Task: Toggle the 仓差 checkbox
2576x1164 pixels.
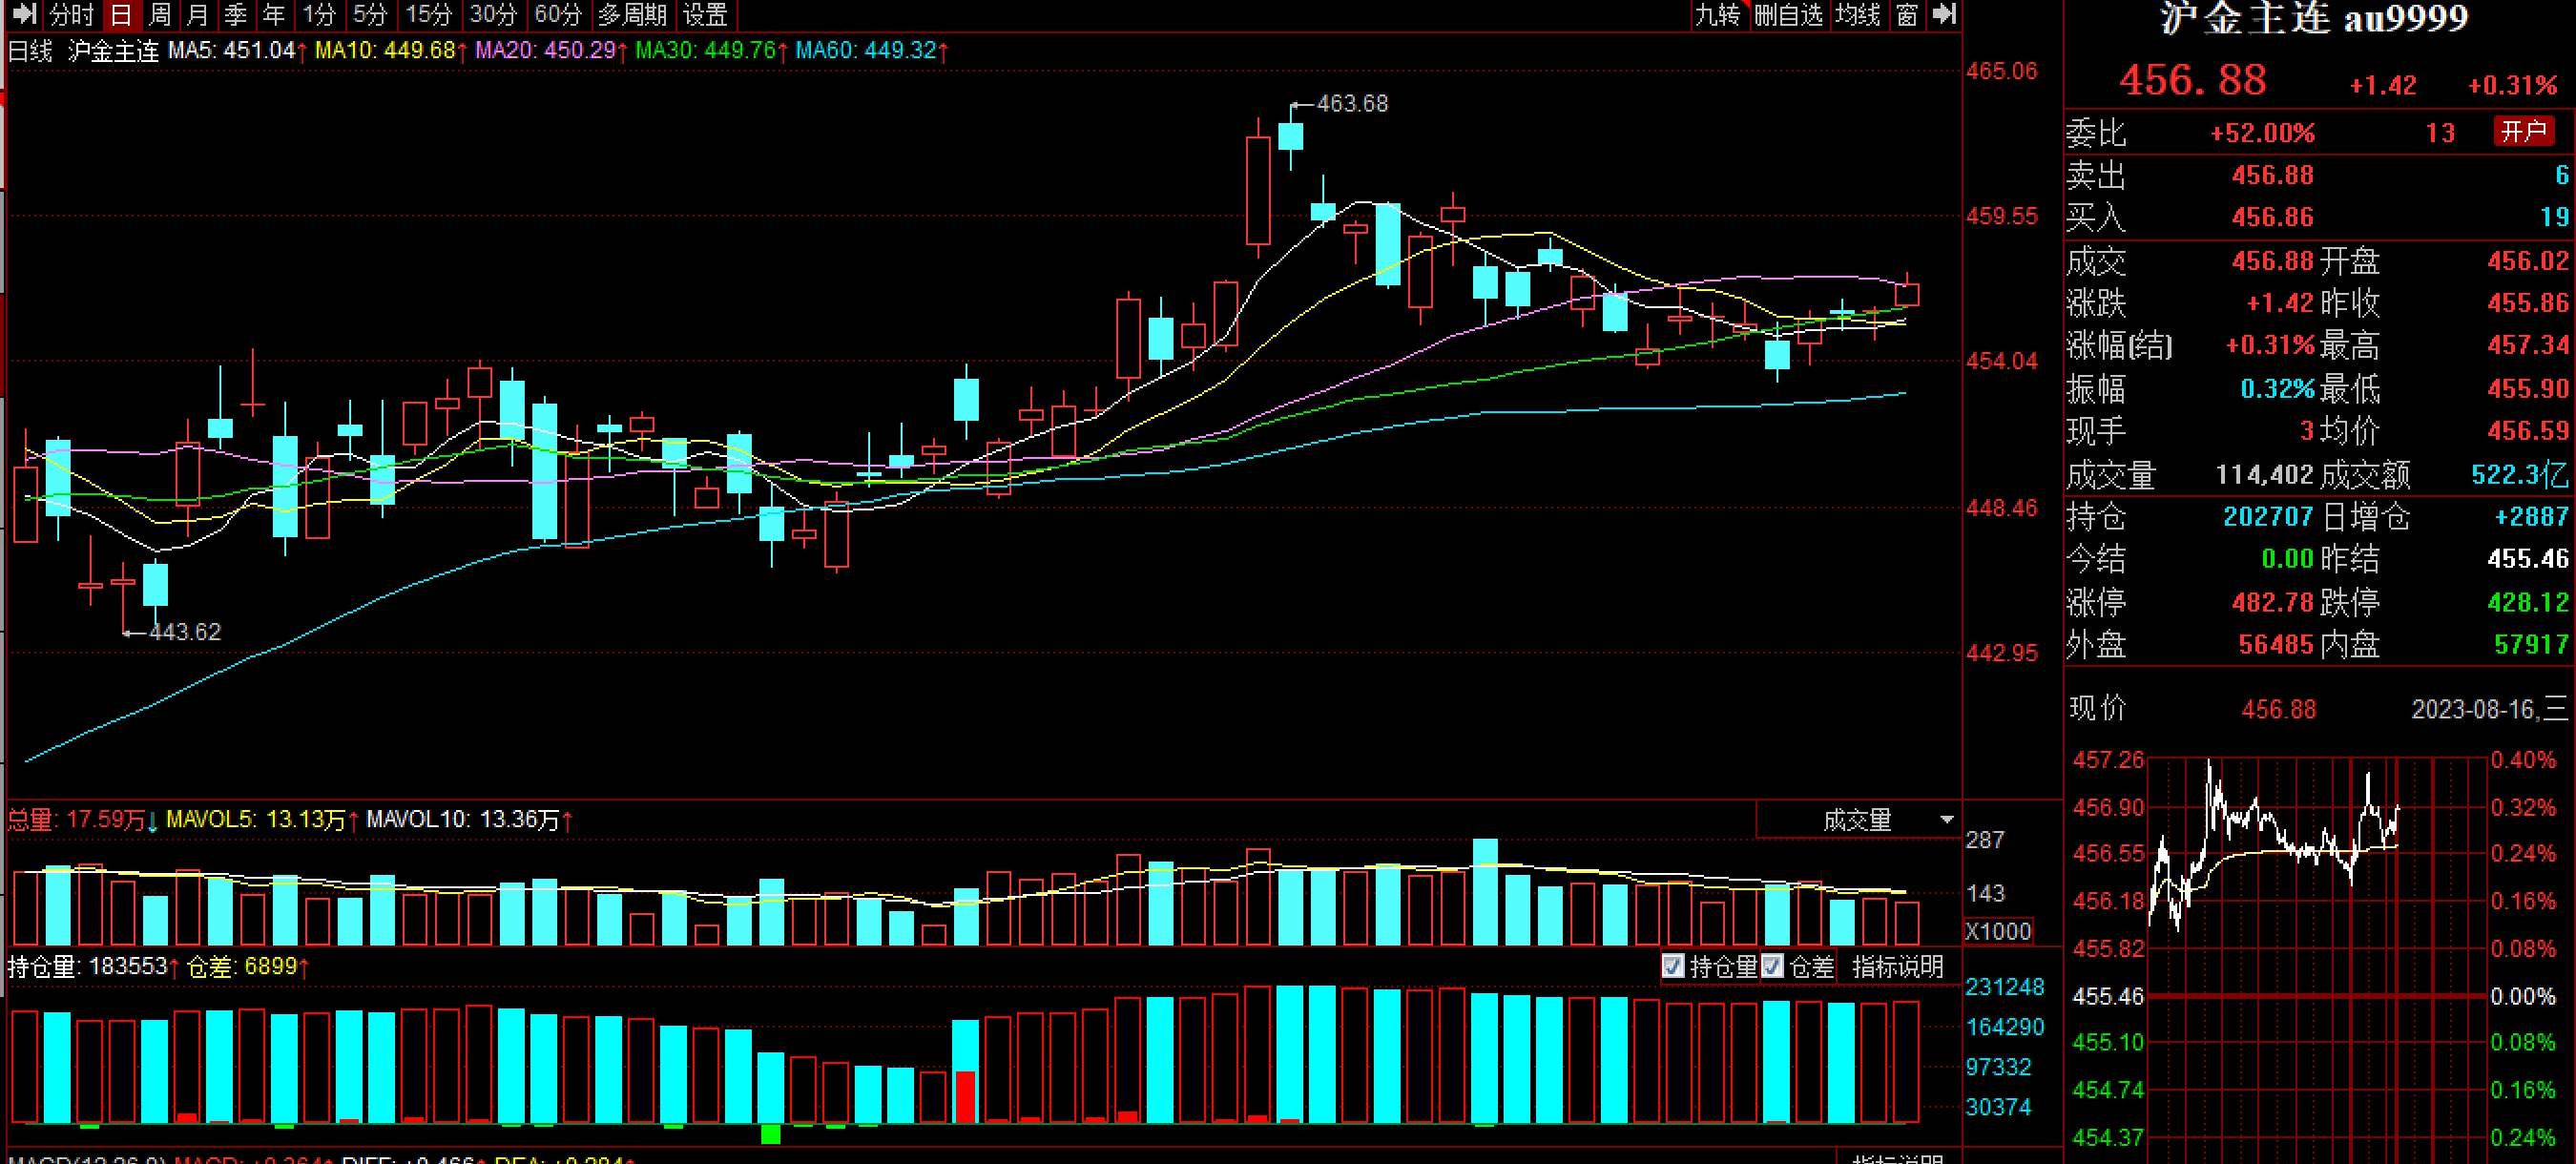Action: click(1772, 966)
